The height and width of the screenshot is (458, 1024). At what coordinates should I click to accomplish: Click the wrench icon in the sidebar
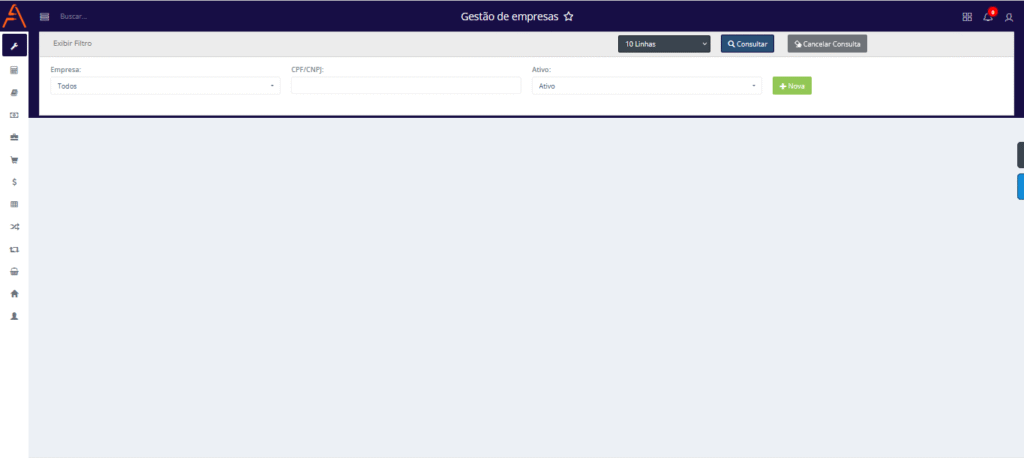[x=14, y=46]
